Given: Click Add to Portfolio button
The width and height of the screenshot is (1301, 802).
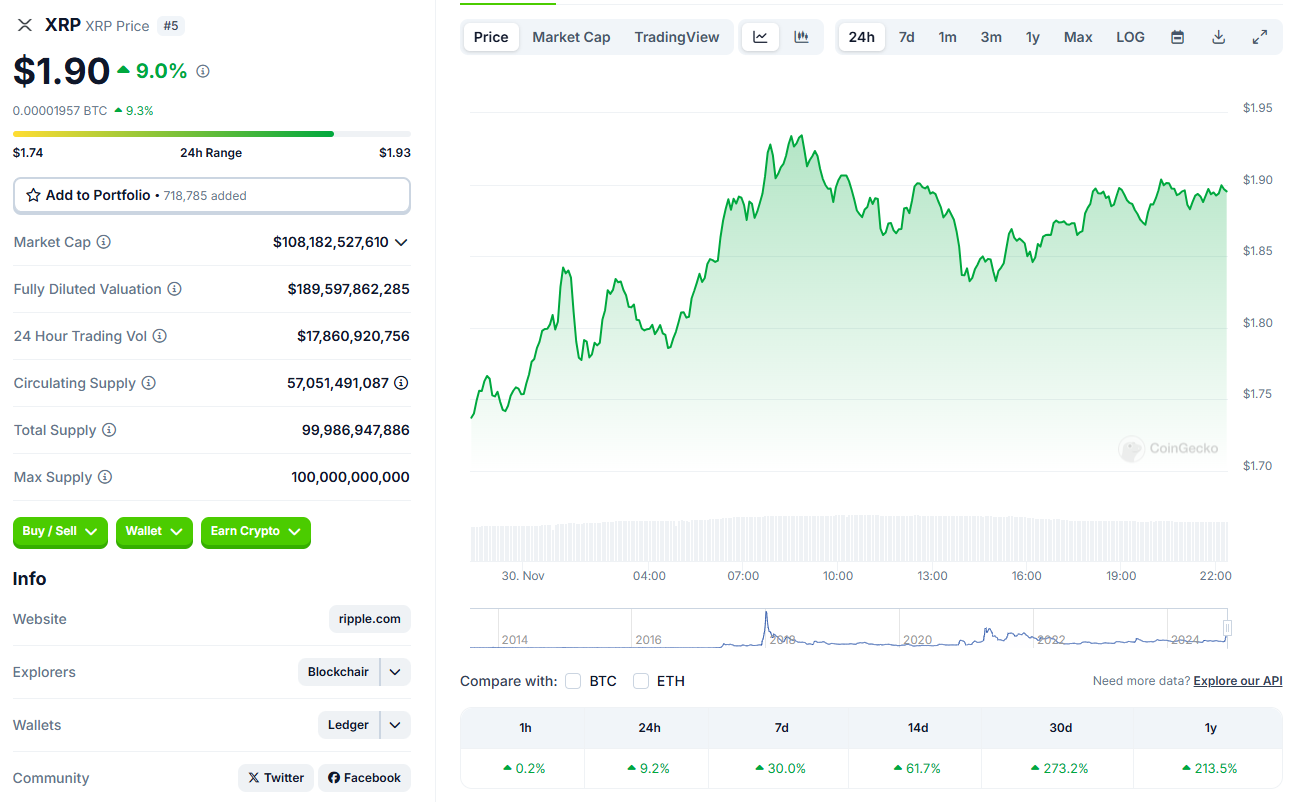Looking at the screenshot, I should [x=212, y=196].
